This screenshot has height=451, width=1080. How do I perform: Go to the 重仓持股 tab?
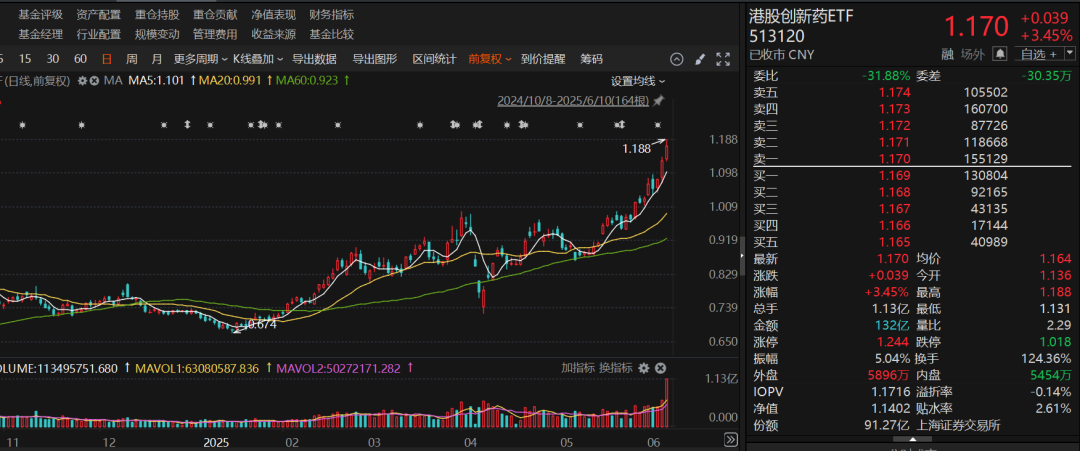click(x=157, y=14)
